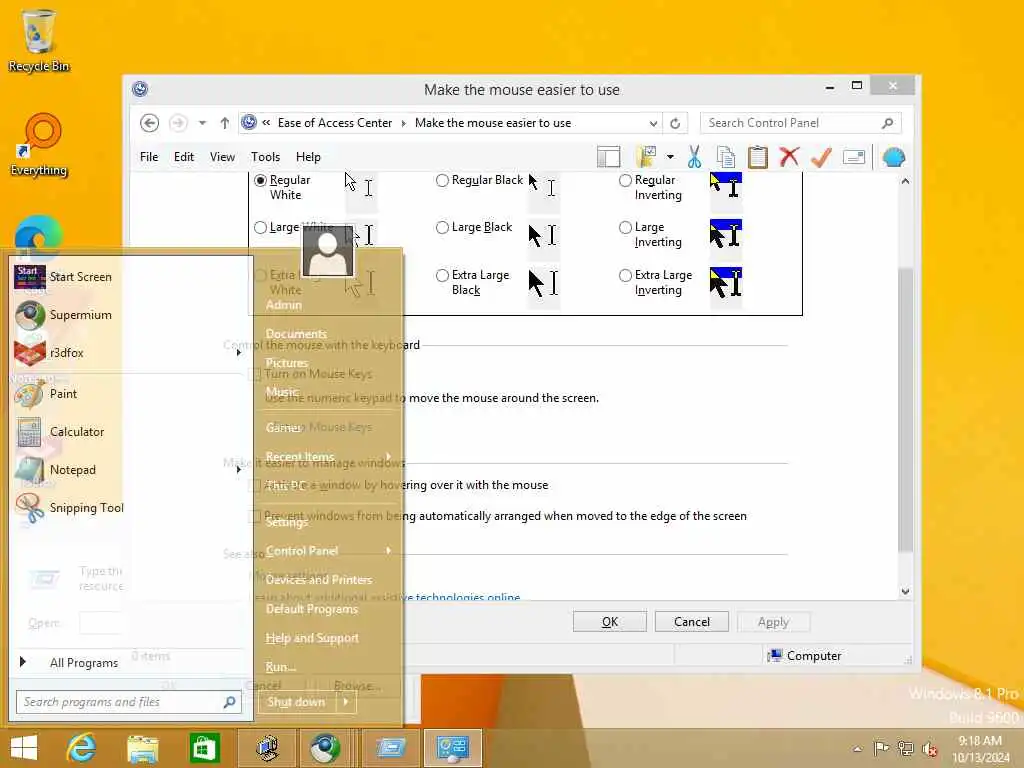
Task: Expand the Control Panel submenu arrow
Action: pyautogui.click(x=389, y=551)
